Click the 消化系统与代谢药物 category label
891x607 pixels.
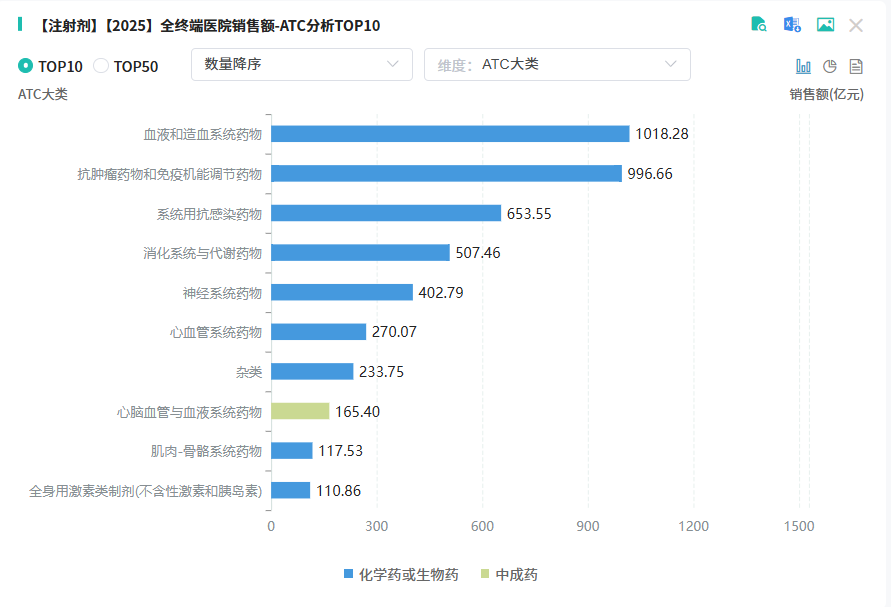tap(202, 253)
